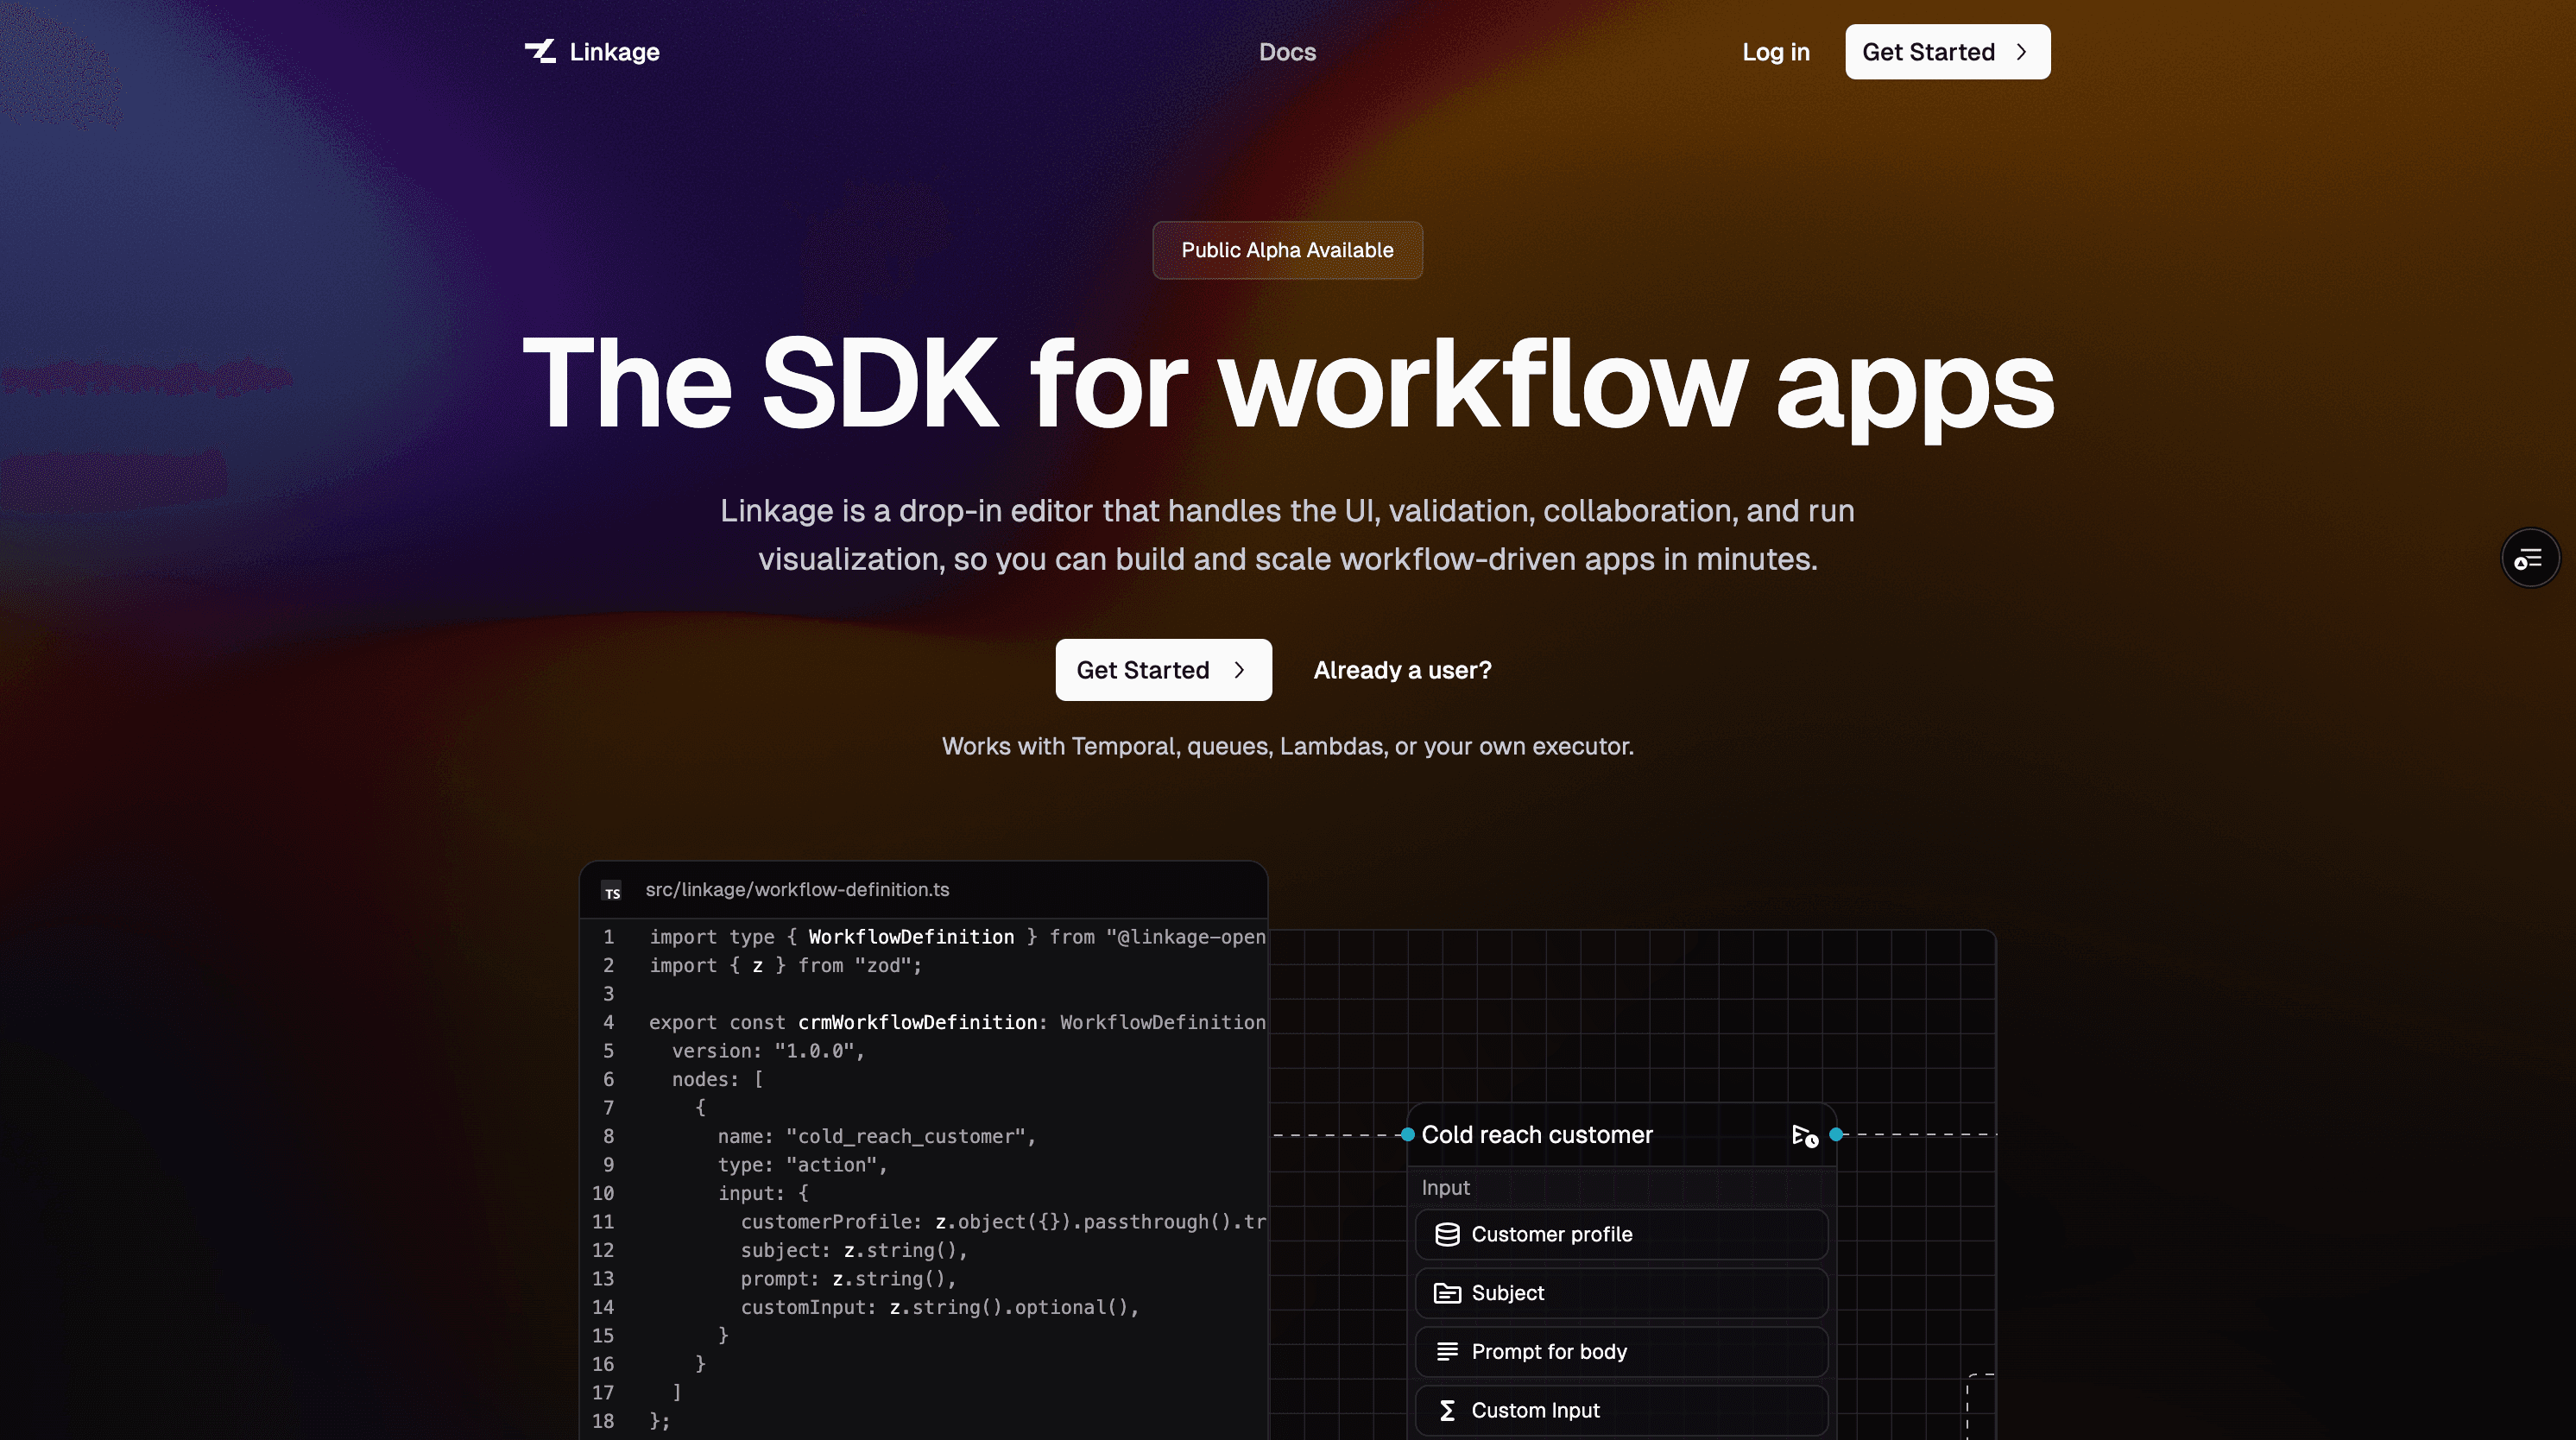Open the Docs page
The width and height of the screenshot is (2576, 1440).
pos(1287,52)
